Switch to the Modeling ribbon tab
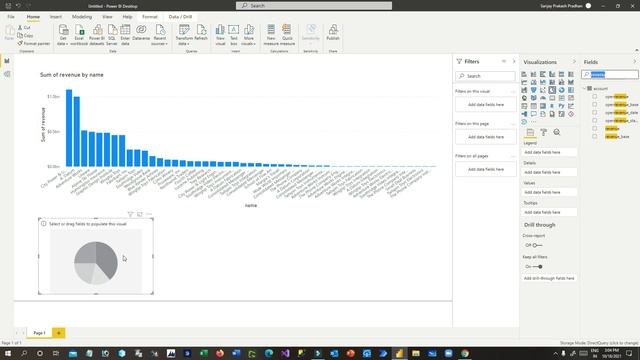Viewport: 640px width, 360px height. pyautogui.click(x=82, y=17)
